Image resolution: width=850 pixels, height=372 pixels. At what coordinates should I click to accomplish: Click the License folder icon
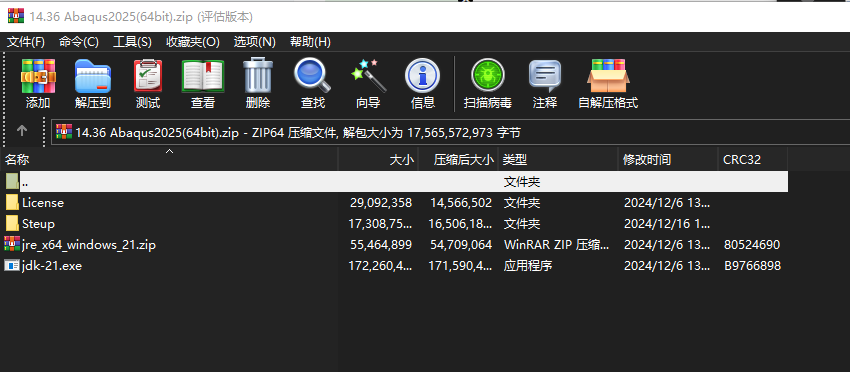tap(12, 203)
